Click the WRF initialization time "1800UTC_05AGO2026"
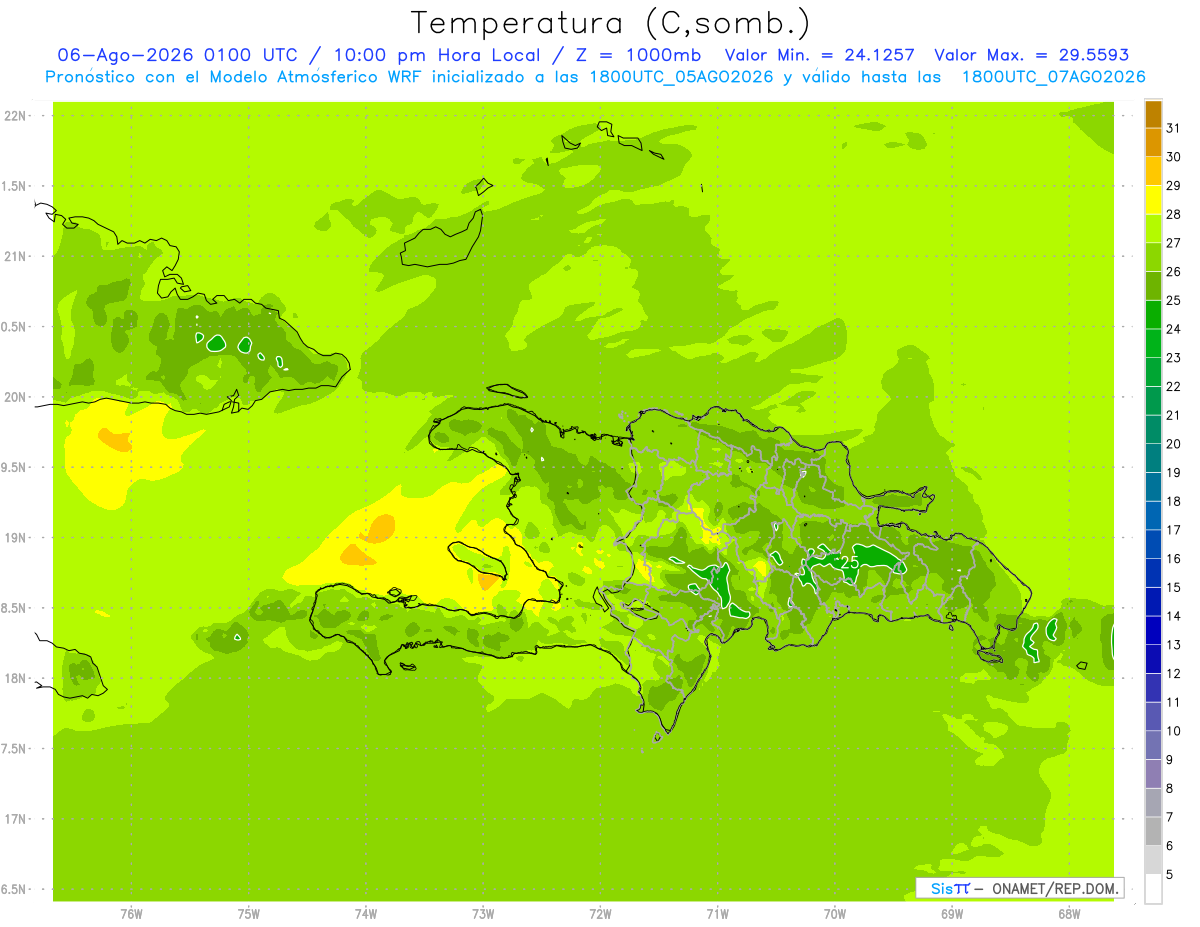The image size is (1200, 927). pos(681,77)
